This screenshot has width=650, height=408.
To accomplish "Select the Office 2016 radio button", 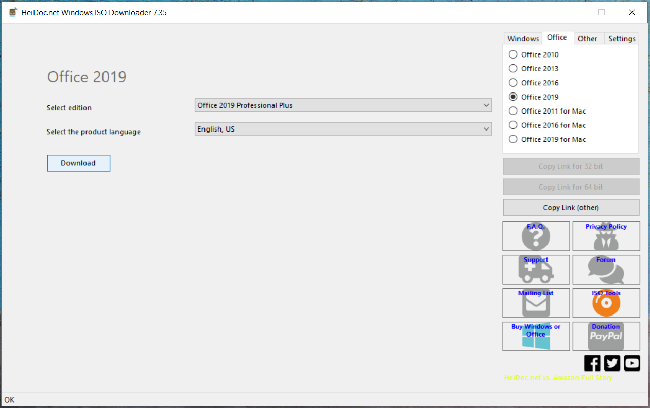I will [513, 83].
